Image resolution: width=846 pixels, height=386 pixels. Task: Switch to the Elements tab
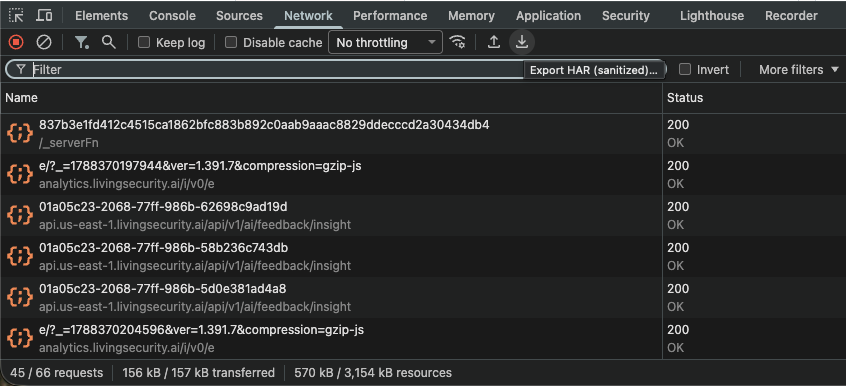point(101,16)
